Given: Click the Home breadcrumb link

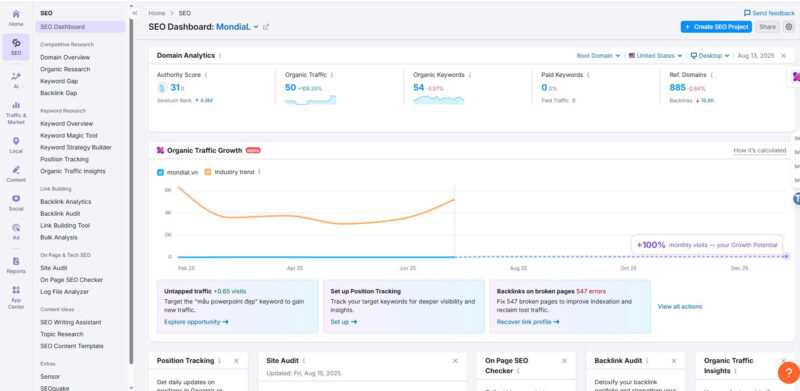Looking at the screenshot, I should point(157,13).
